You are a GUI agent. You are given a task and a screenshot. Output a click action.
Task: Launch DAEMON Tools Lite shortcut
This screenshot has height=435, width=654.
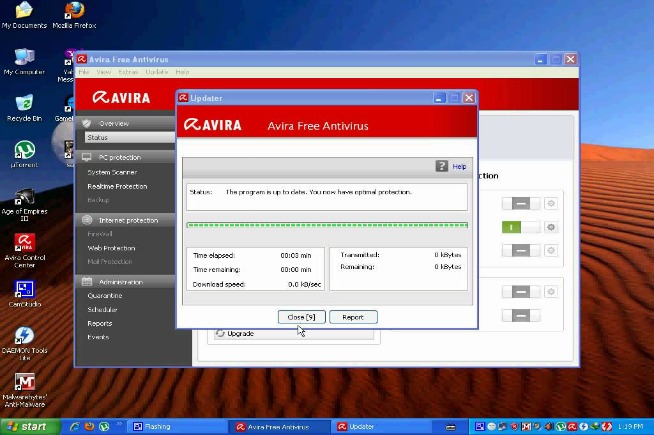click(x=24, y=344)
